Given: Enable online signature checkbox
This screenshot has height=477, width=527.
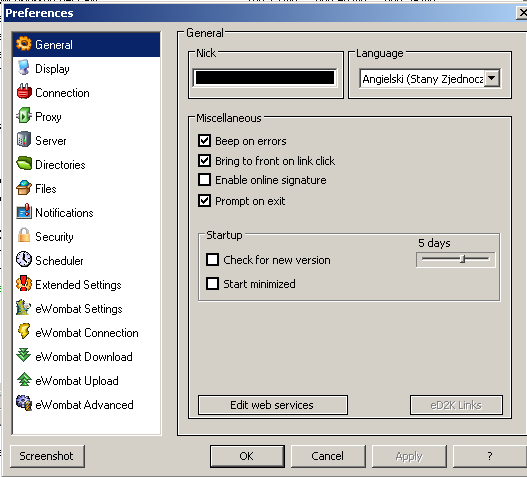Looking at the screenshot, I should pyautogui.click(x=205, y=180).
